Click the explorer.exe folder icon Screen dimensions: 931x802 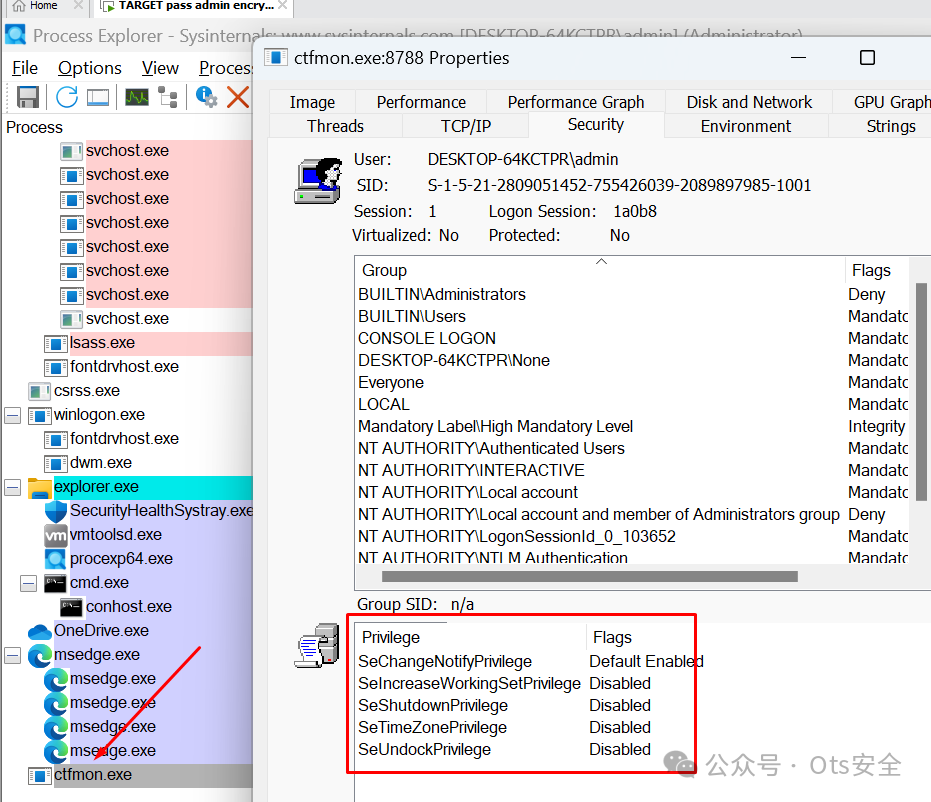click(x=40, y=488)
